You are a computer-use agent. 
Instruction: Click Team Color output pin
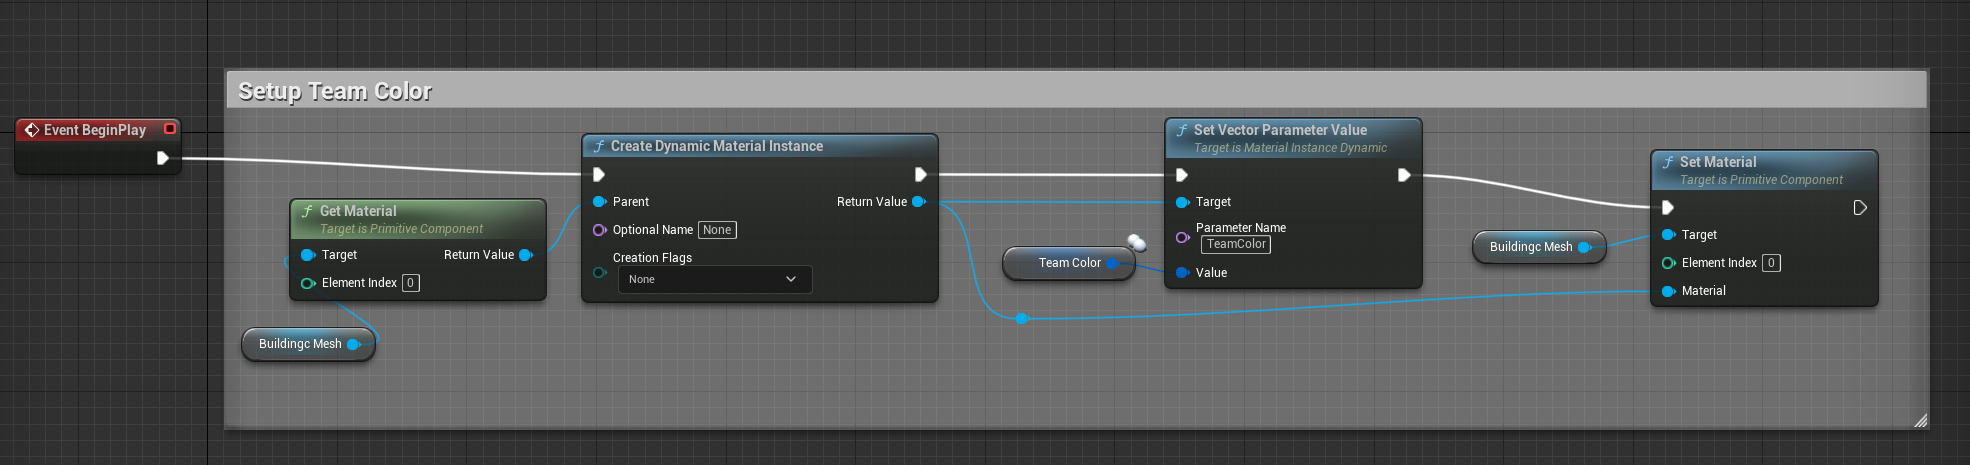coord(1113,263)
